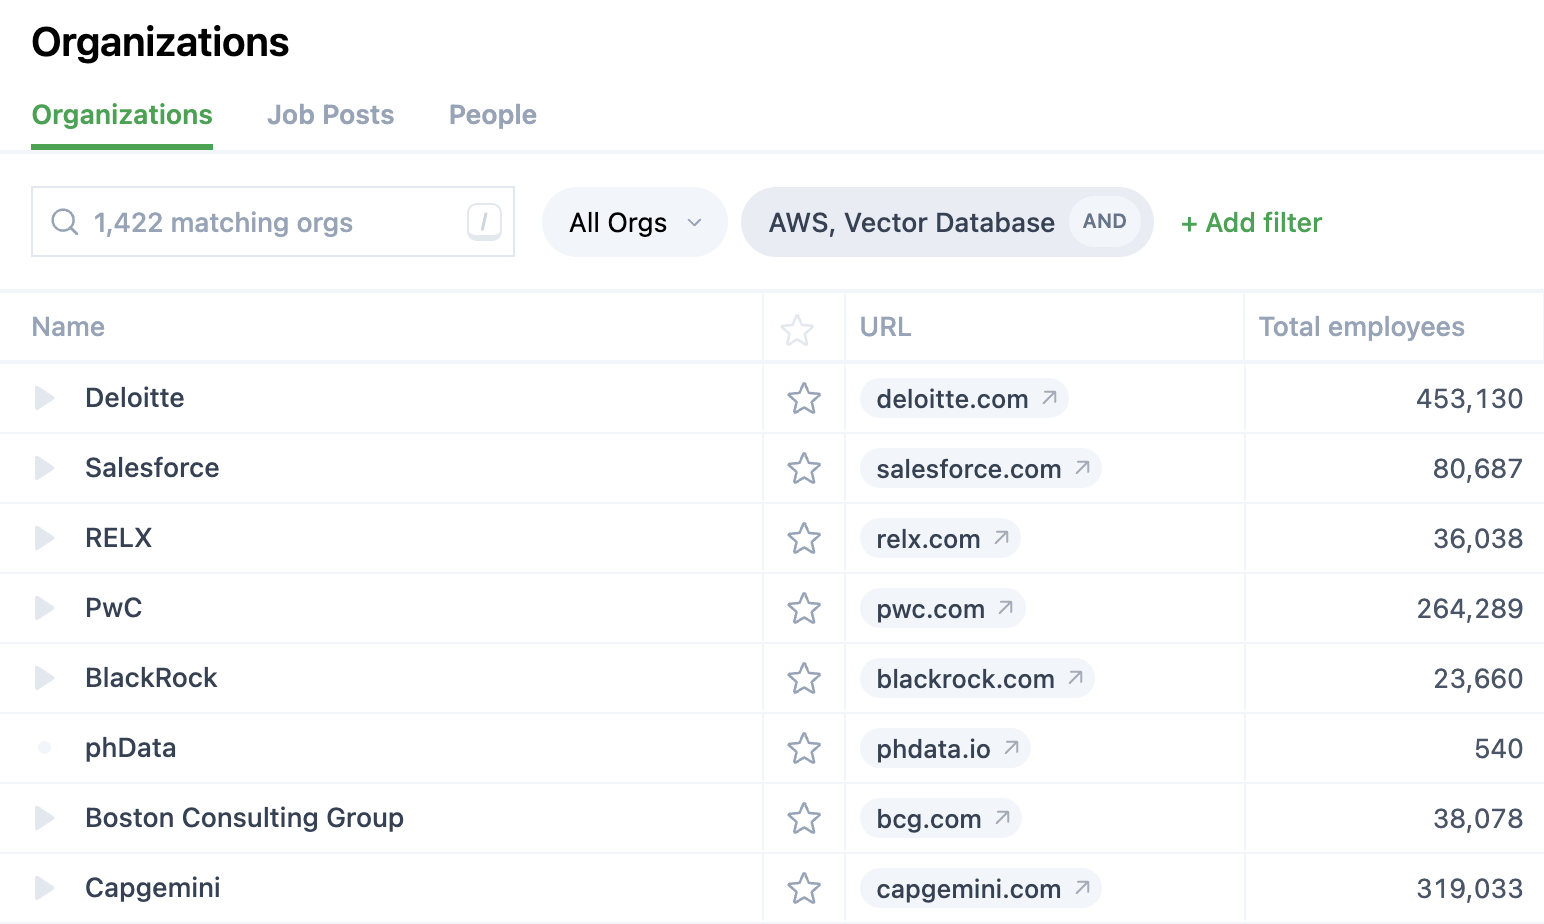
Task: Star the Capgemini row
Action: pyautogui.click(x=804, y=889)
